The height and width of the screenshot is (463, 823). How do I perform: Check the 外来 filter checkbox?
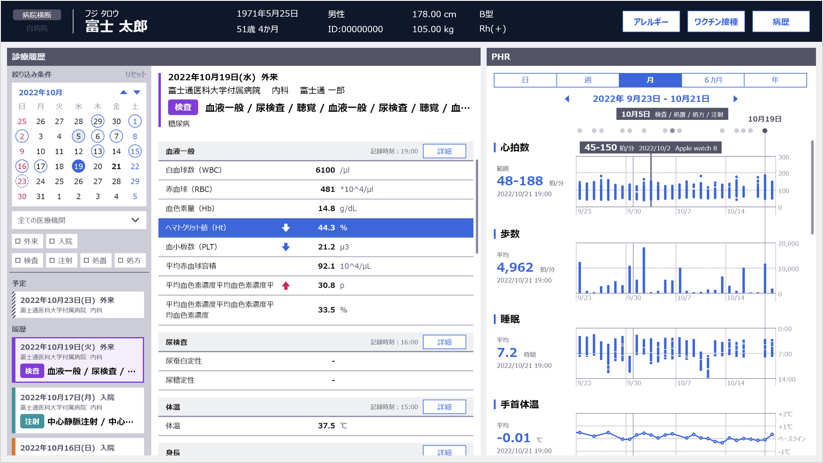click(x=18, y=241)
